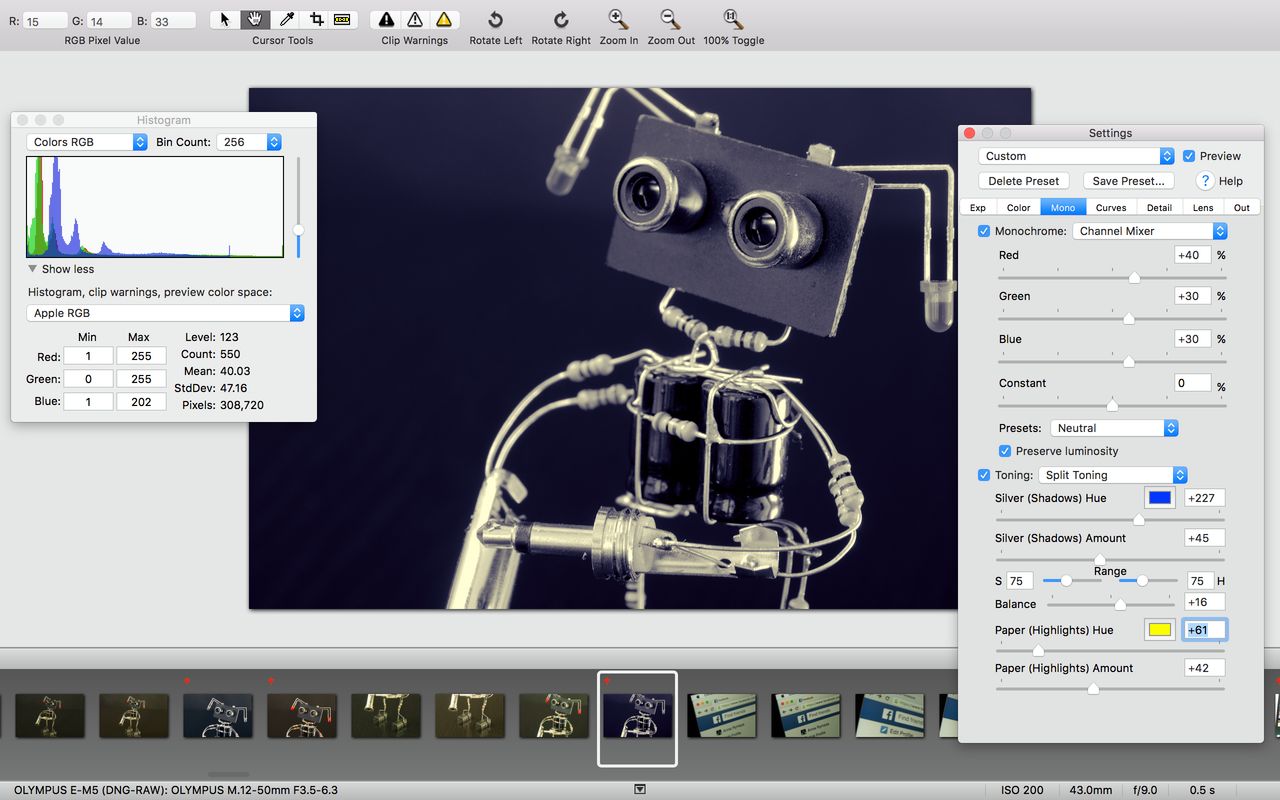Click the Rotate Left icon
The image size is (1280, 800).
coord(495,19)
